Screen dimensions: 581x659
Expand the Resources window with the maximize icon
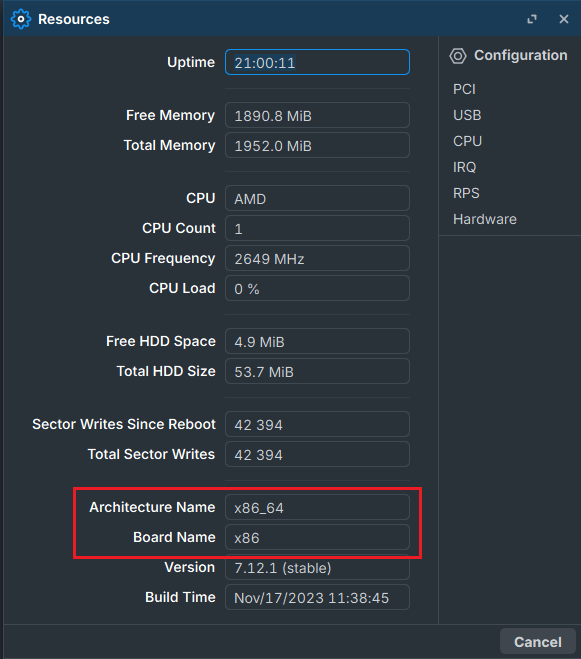[532, 19]
